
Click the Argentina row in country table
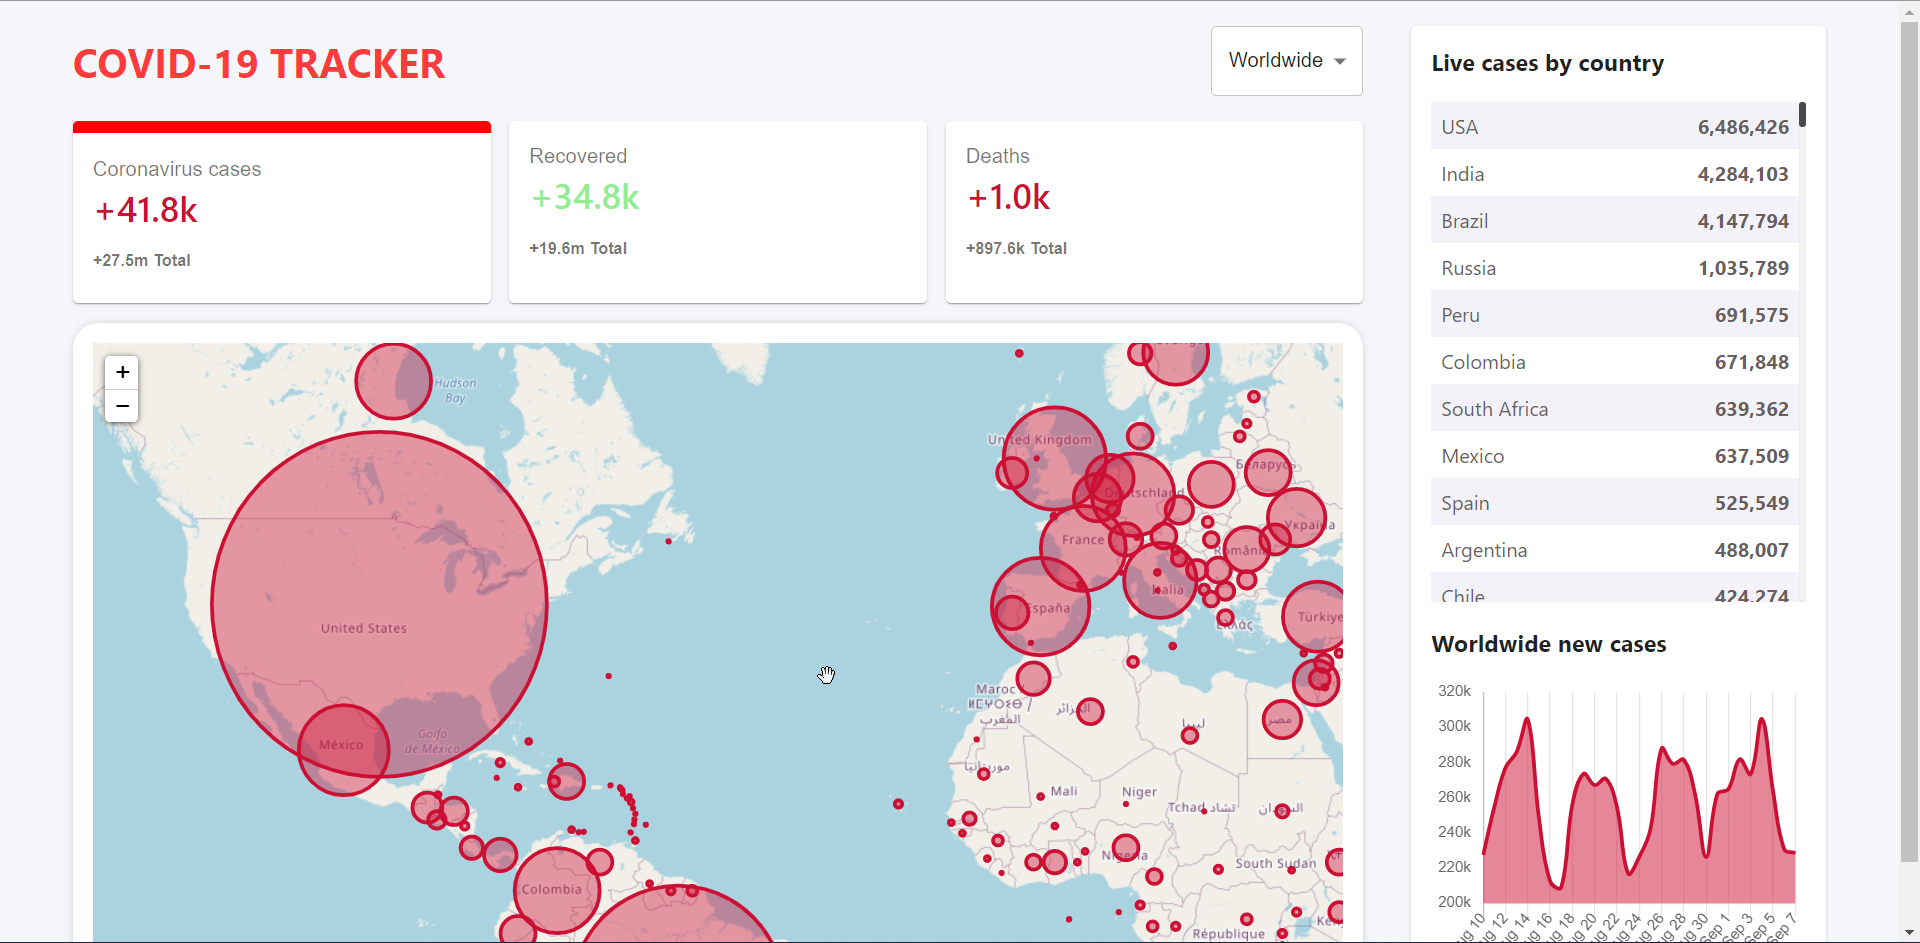(1614, 549)
